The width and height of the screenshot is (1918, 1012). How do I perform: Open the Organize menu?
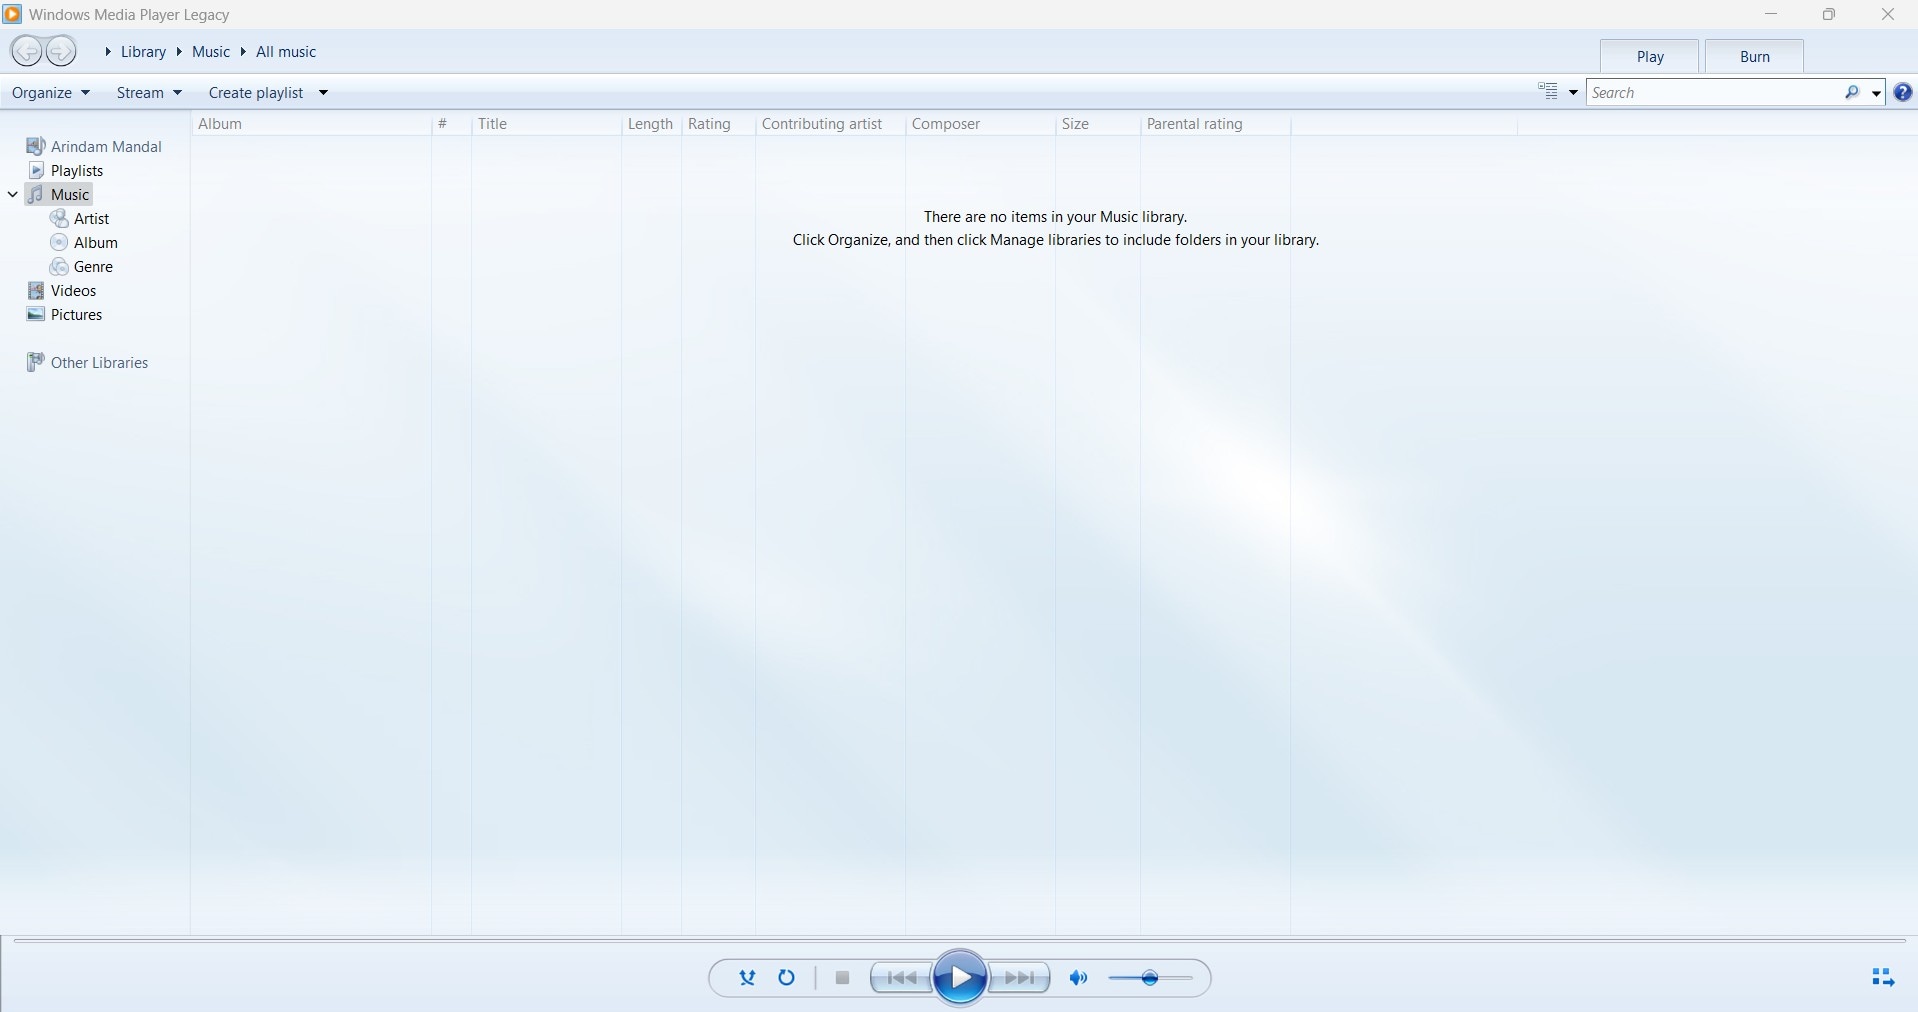(x=51, y=92)
